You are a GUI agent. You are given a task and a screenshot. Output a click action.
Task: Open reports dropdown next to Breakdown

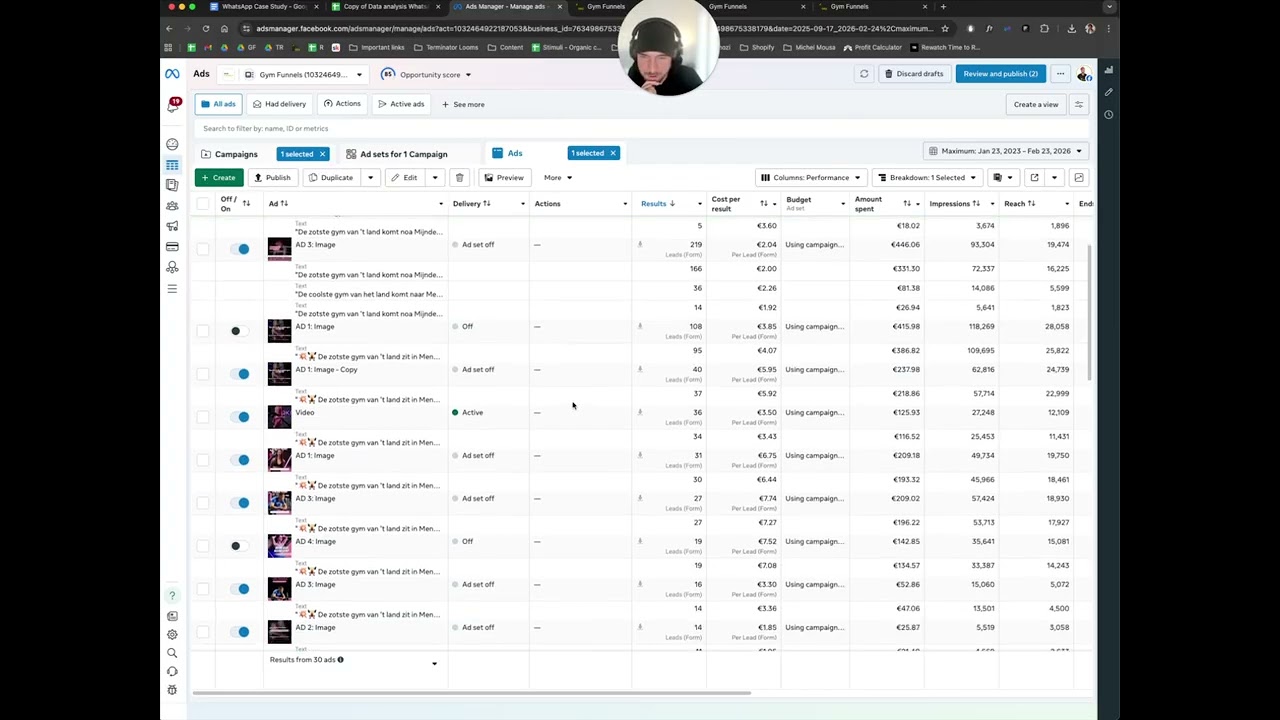click(1002, 178)
